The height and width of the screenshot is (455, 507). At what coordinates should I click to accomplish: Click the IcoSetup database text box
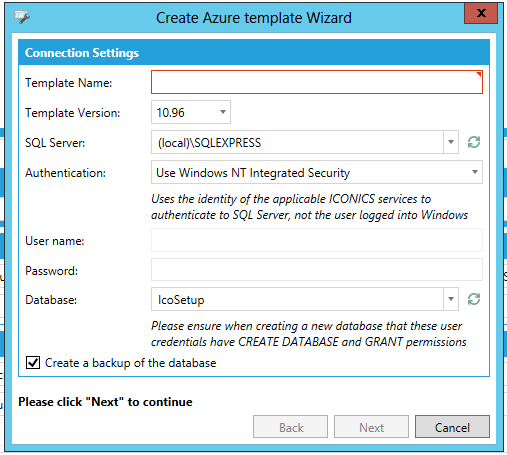(x=297, y=299)
